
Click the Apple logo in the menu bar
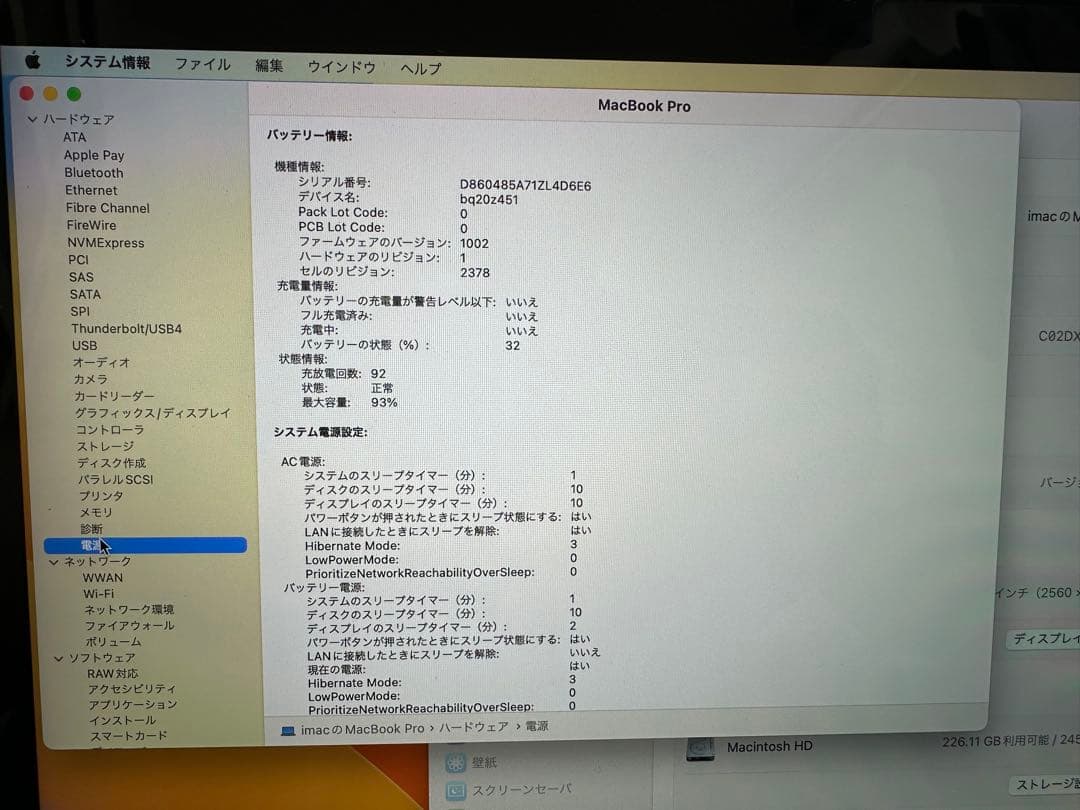click(x=32, y=62)
